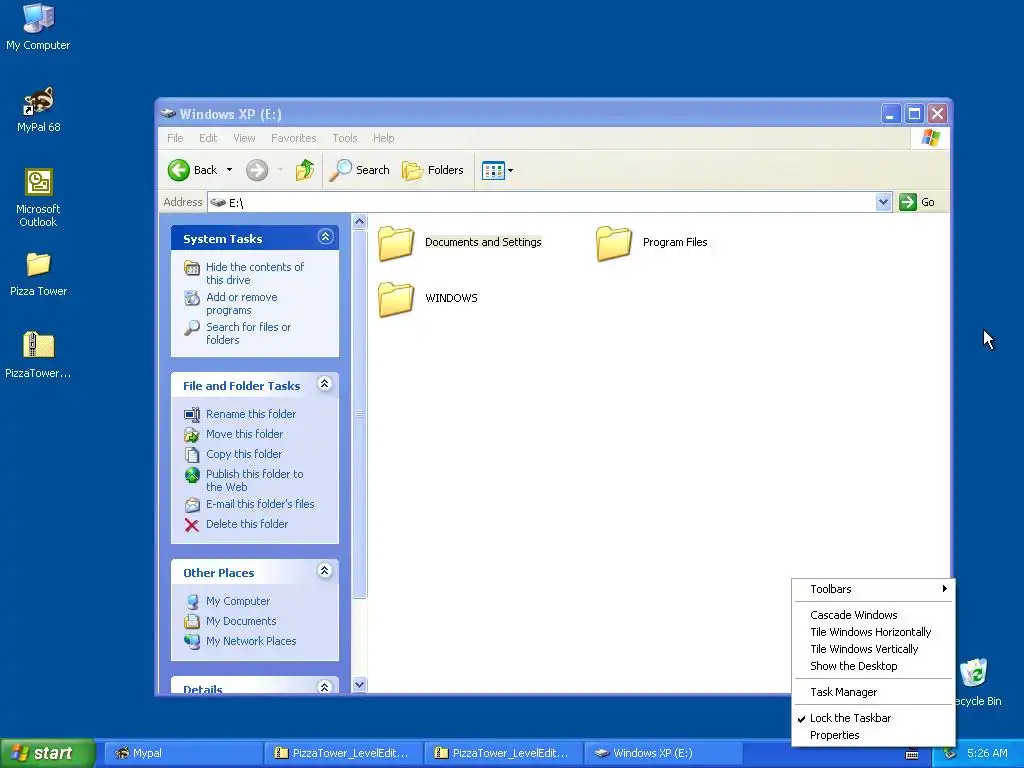Click the Start button
Viewport: 1024px width, 768px height.
point(48,753)
